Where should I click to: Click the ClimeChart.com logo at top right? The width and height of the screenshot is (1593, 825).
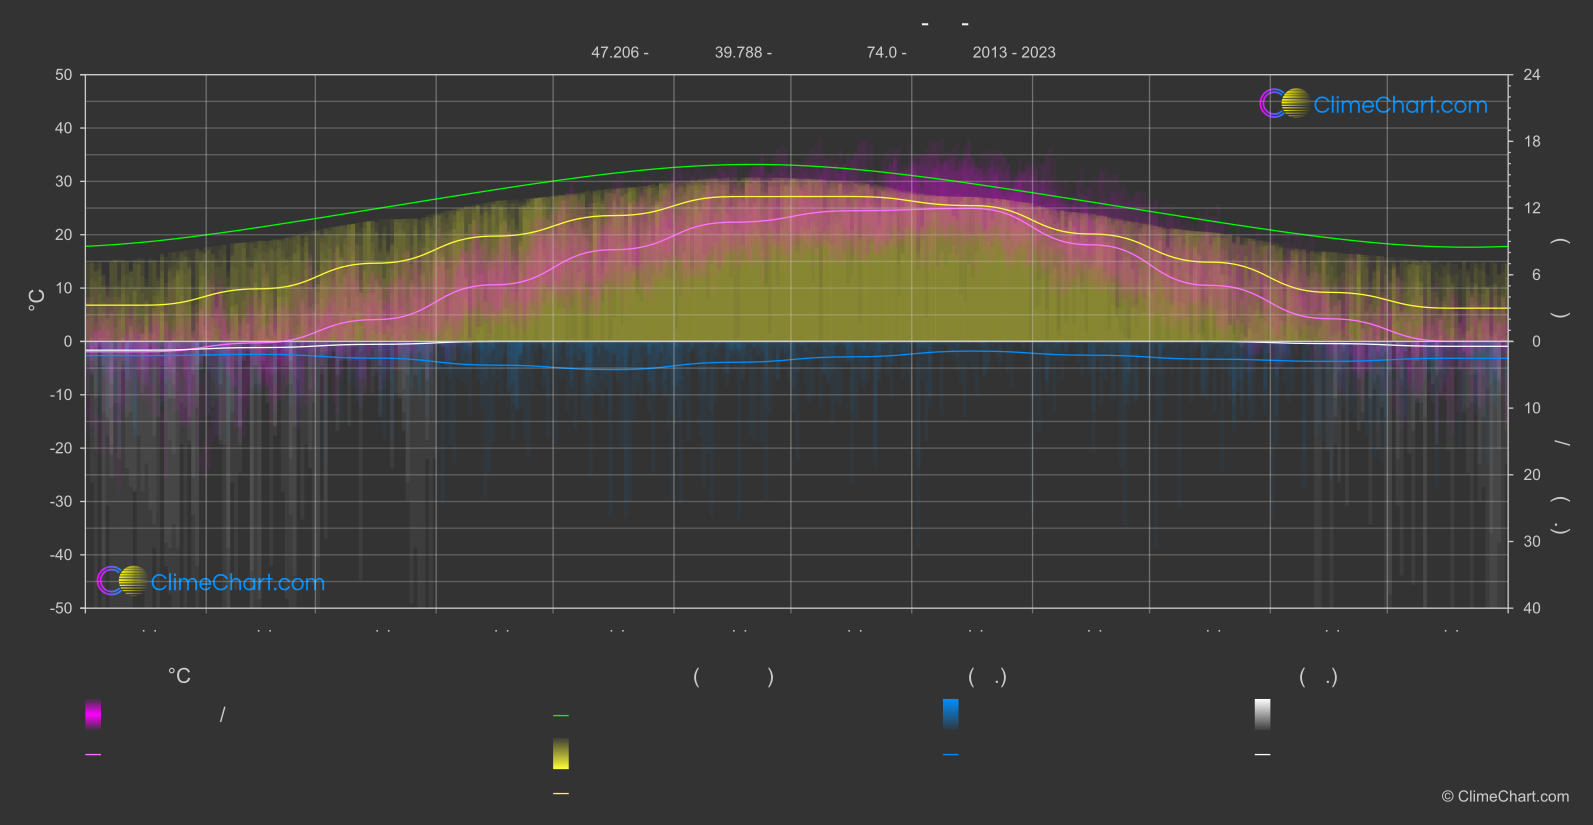pos(1373,104)
